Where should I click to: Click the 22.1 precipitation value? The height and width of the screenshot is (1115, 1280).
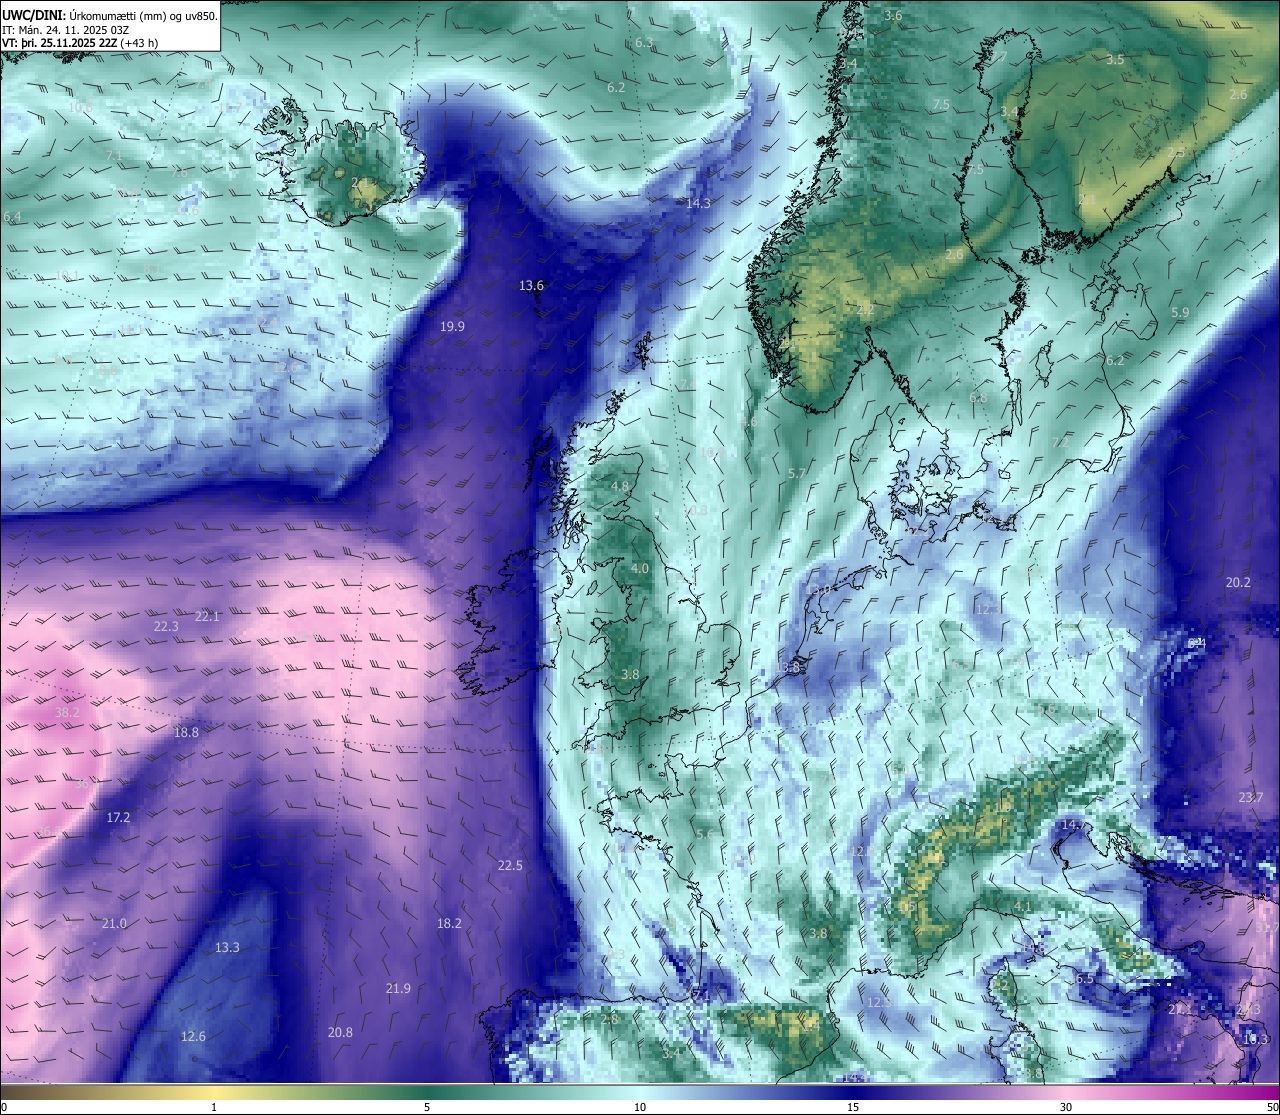[207, 617]
